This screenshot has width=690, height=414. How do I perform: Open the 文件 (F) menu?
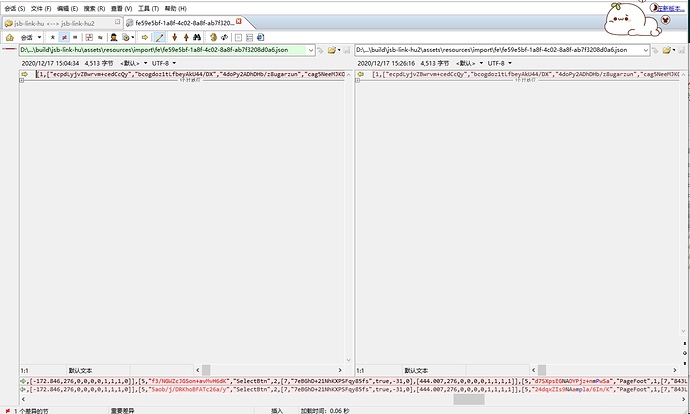click(x=41, y=8)
